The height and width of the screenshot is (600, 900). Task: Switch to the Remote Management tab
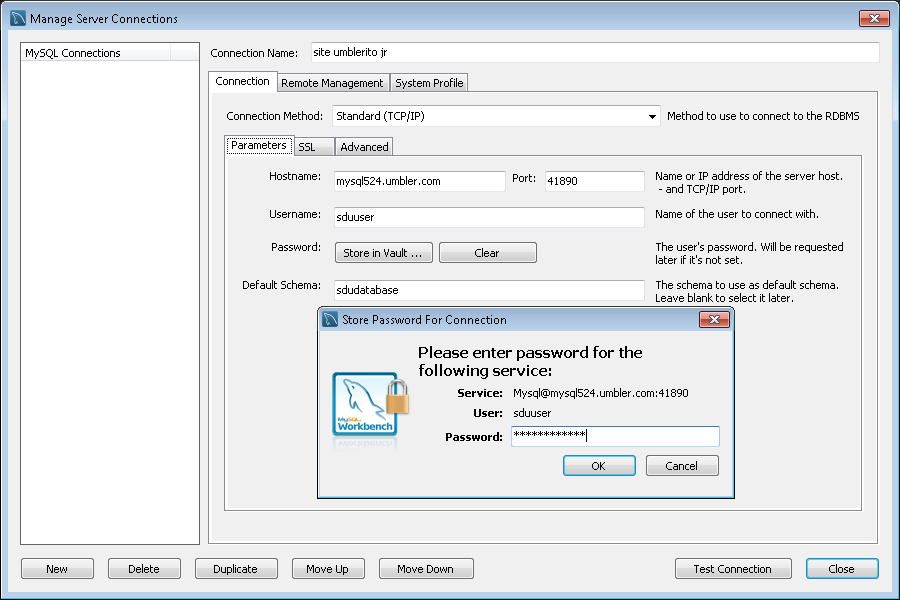tap(332, 82)
